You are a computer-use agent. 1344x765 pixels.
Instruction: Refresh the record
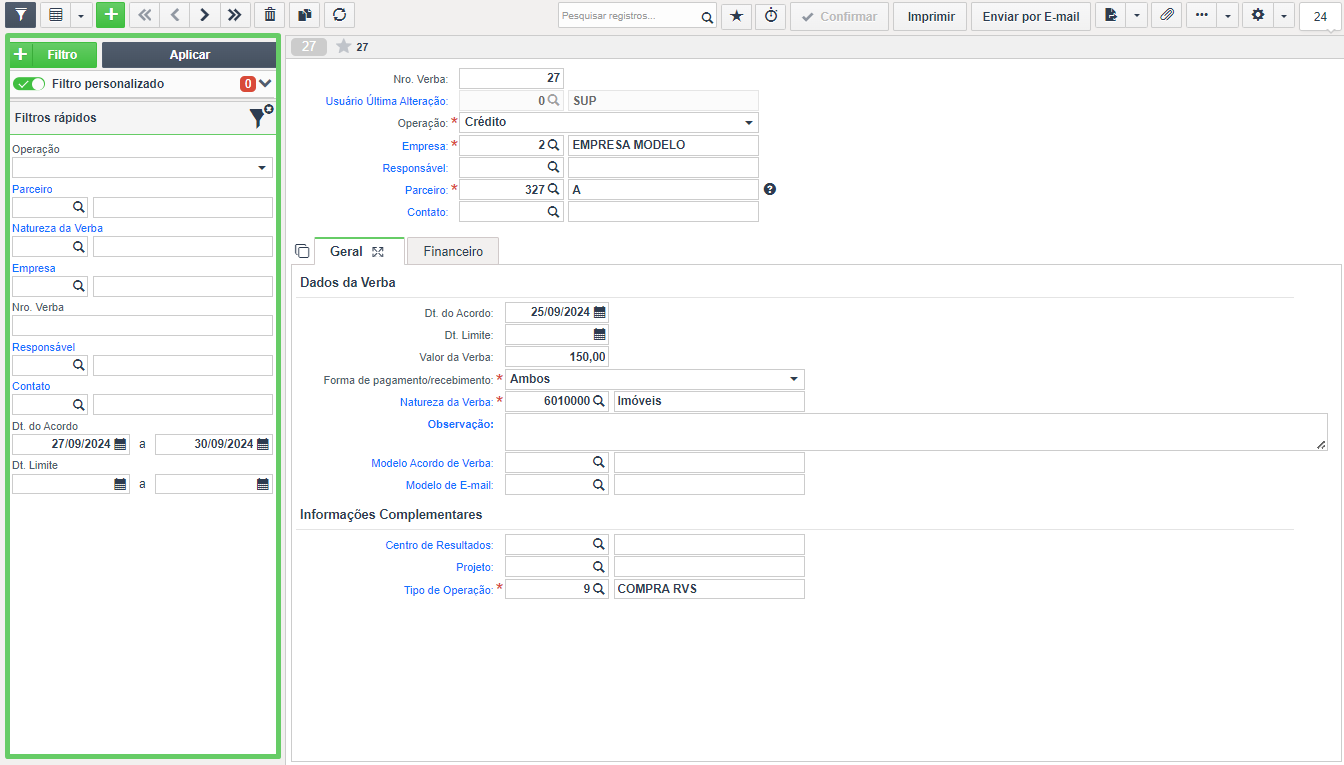[340, 15]
